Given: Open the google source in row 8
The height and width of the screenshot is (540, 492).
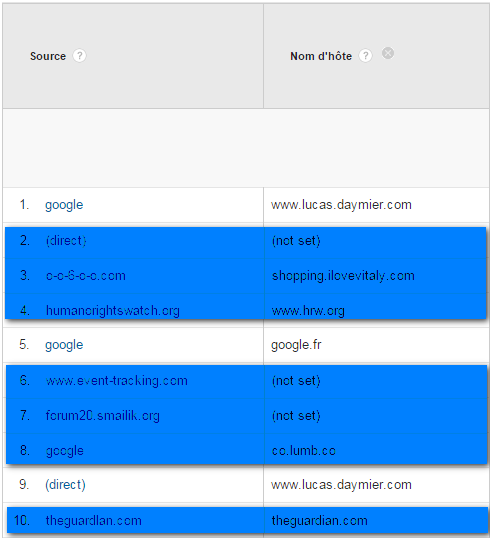Looking at the screenshot, I should (65, 451).
